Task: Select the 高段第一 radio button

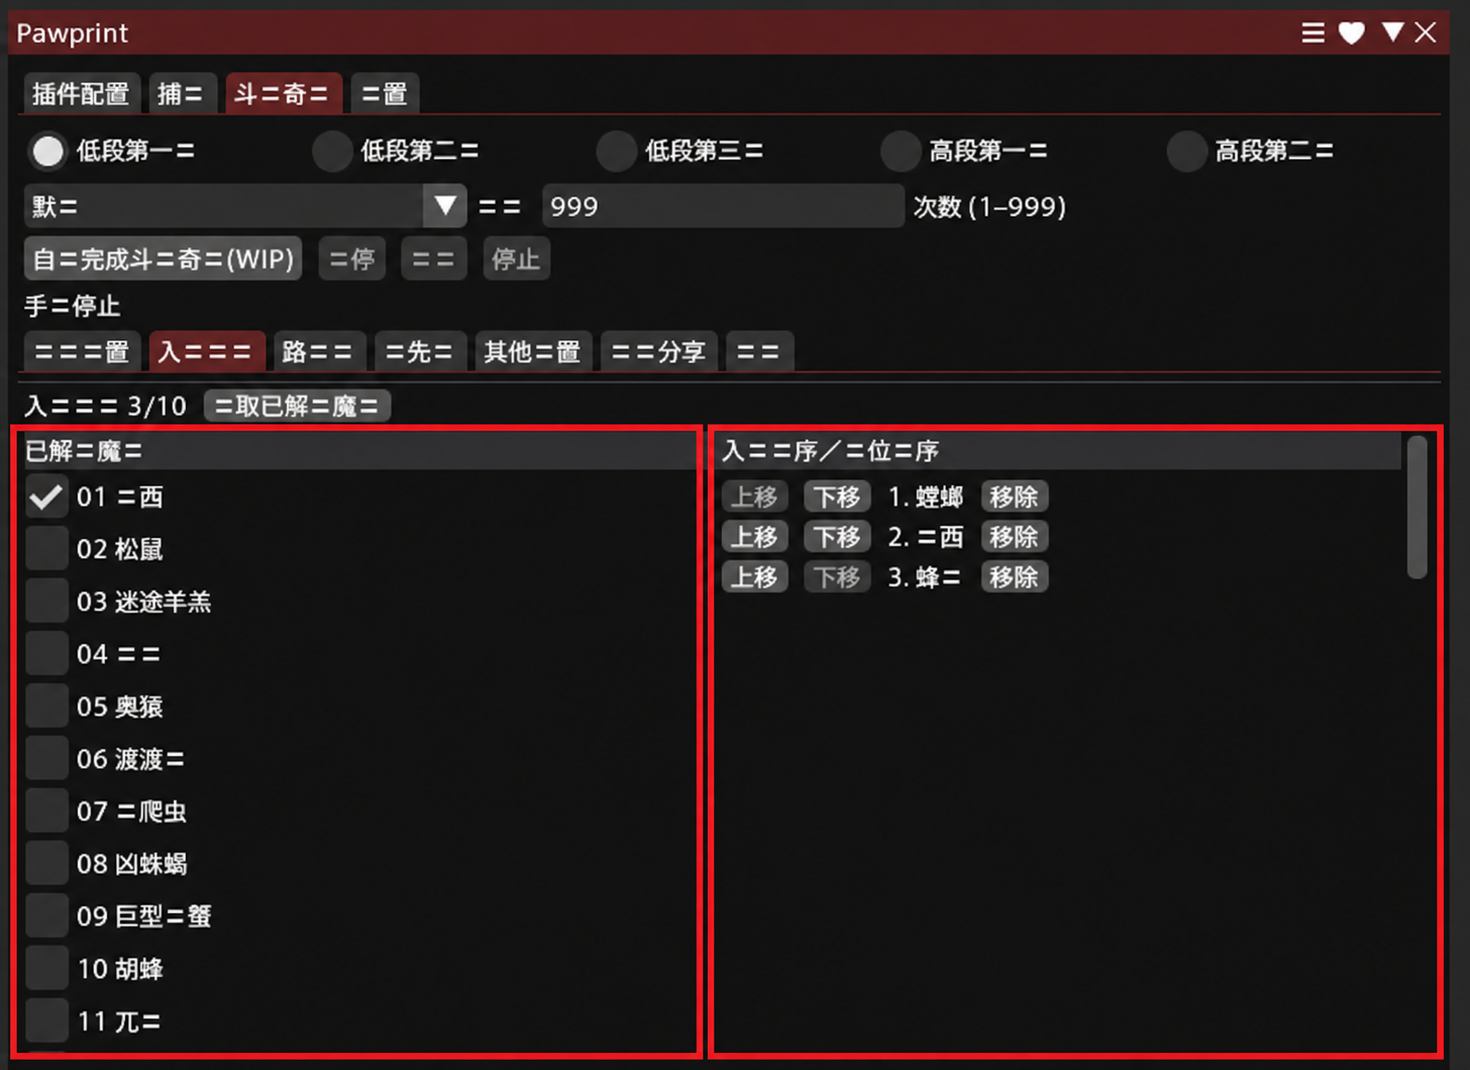Action: tap(901, 151)
